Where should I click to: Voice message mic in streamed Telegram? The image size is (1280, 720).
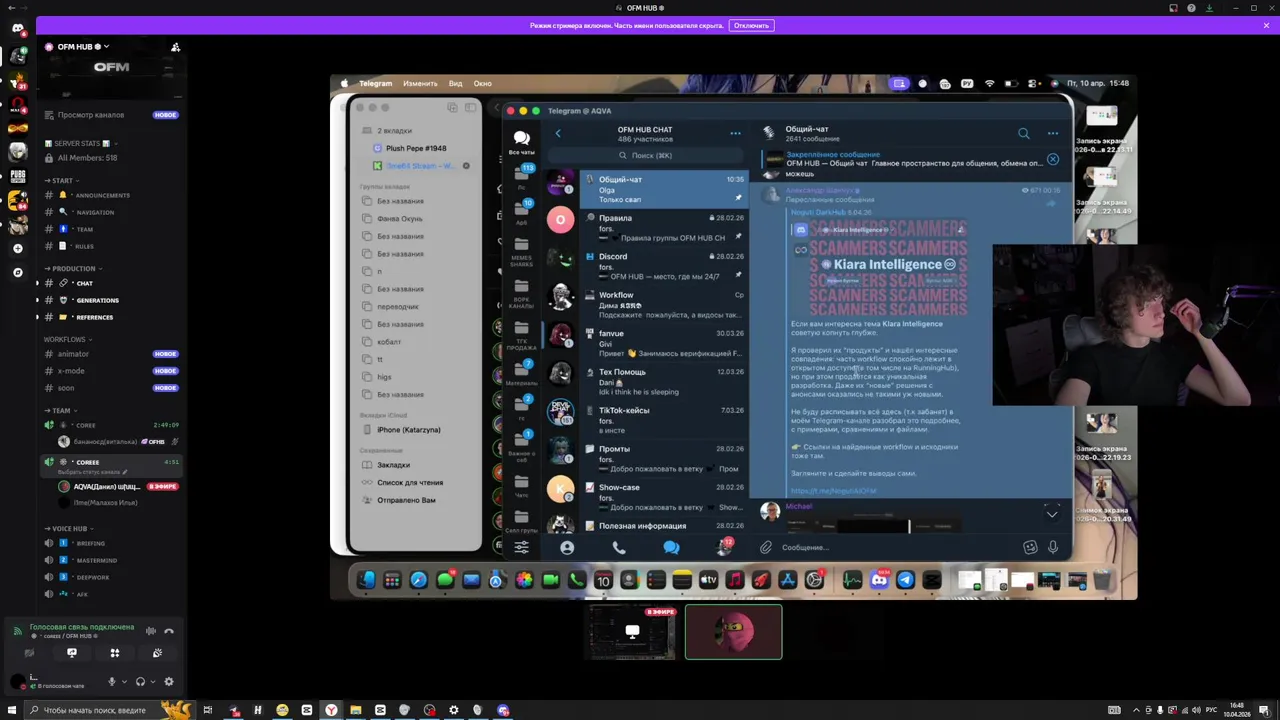coord(1053,547)
